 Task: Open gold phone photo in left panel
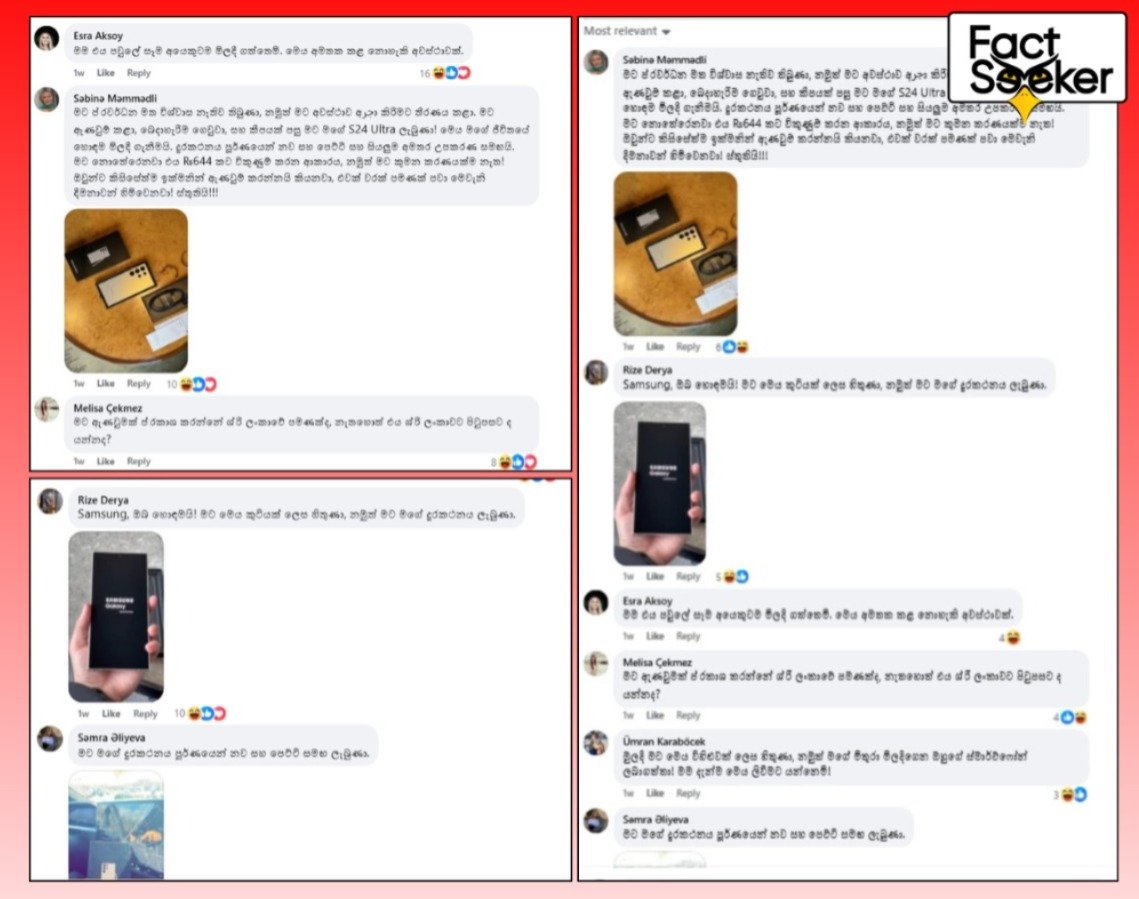tap(126, 290)
